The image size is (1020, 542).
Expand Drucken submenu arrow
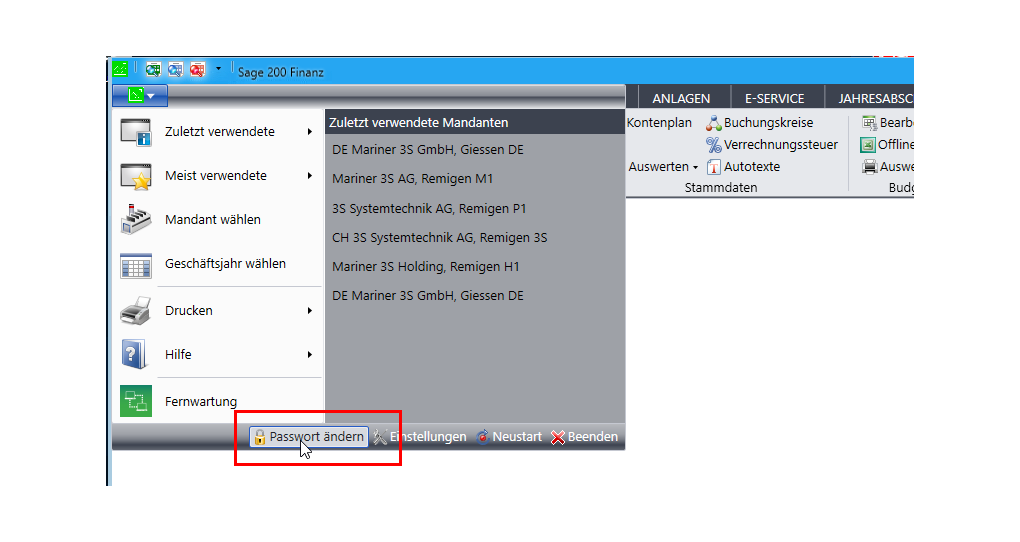[310, 310]
